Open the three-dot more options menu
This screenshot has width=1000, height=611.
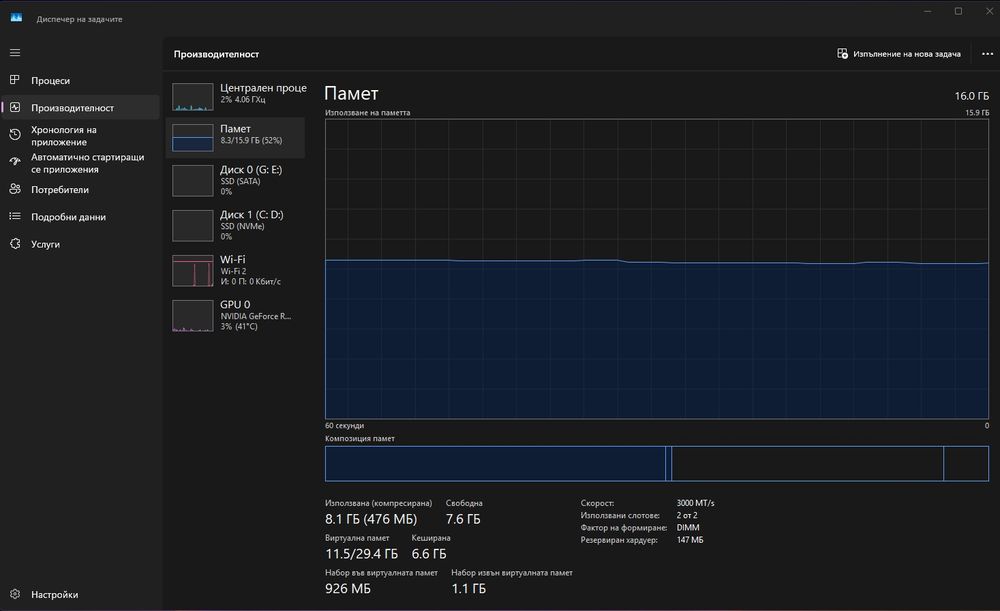pos(987,54)
